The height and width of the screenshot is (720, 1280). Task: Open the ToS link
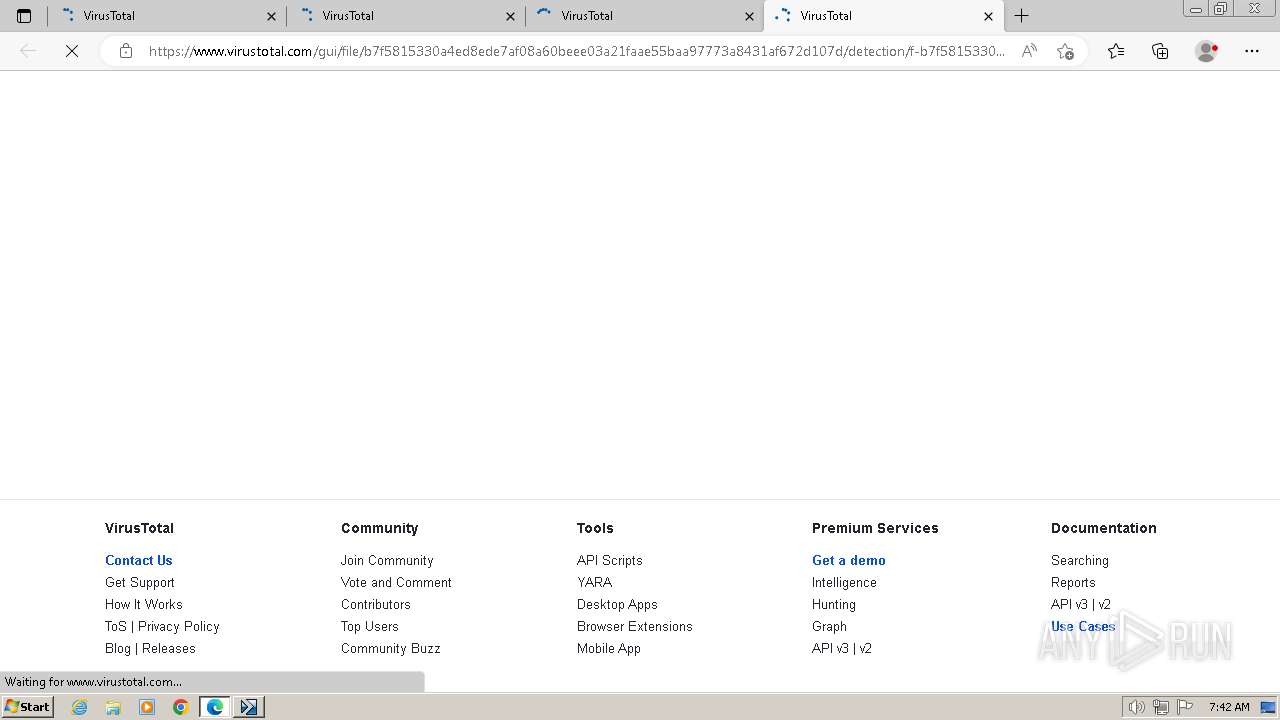(x=116, y=626)
